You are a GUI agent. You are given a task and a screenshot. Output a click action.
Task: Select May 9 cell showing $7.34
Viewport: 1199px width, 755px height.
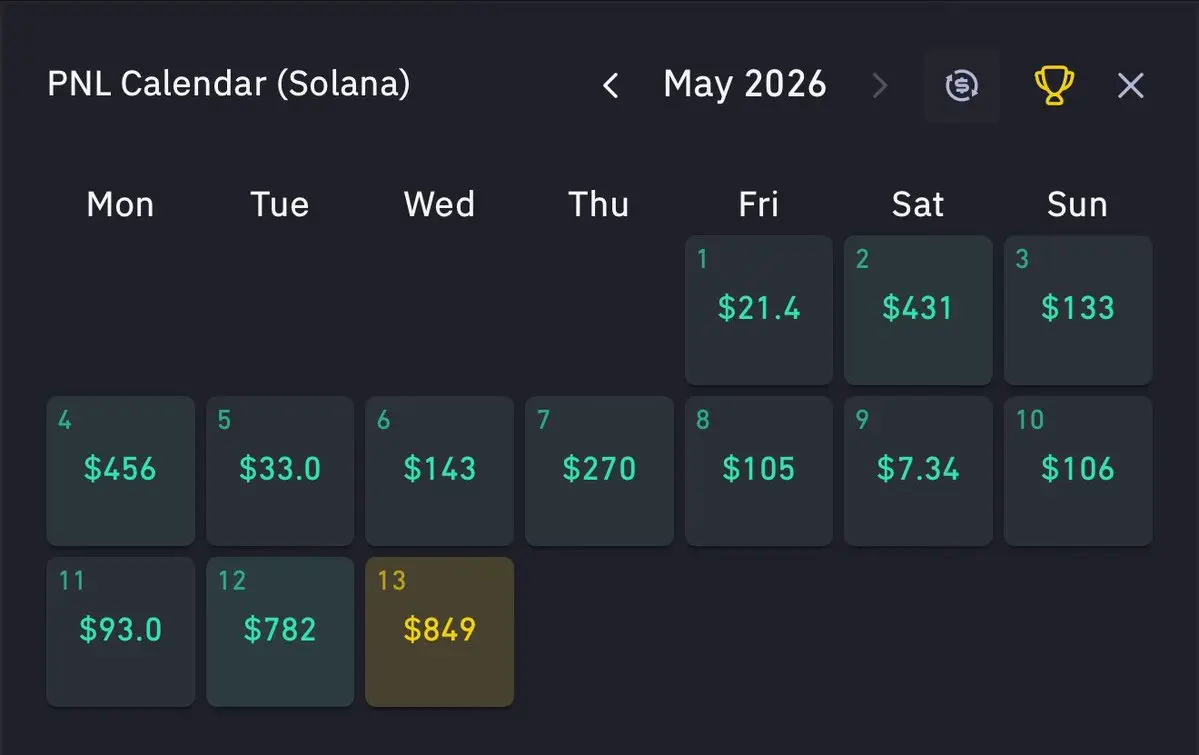tap(918, 470)
